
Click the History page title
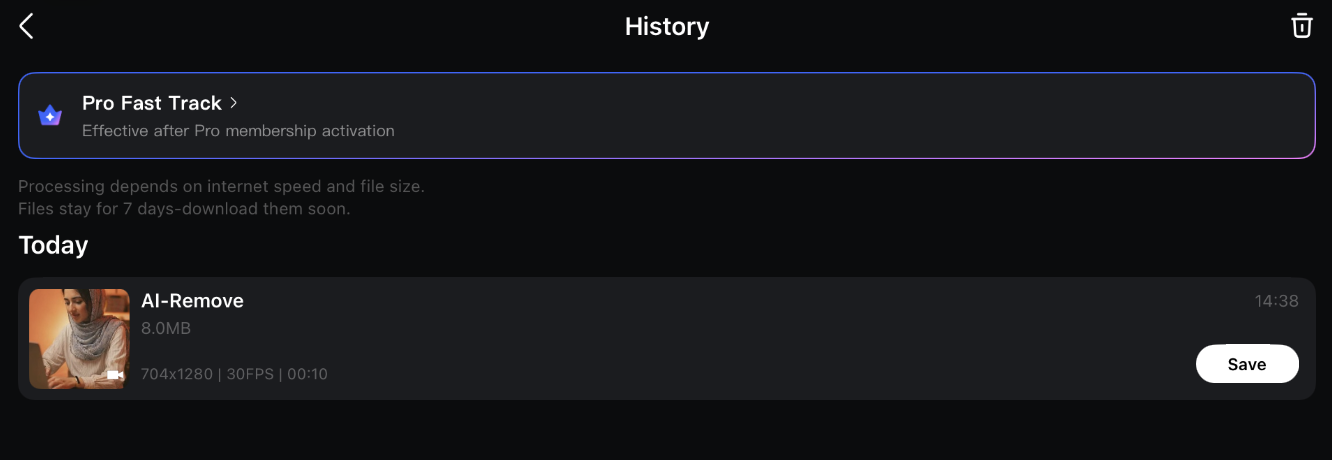coord(666,26)
